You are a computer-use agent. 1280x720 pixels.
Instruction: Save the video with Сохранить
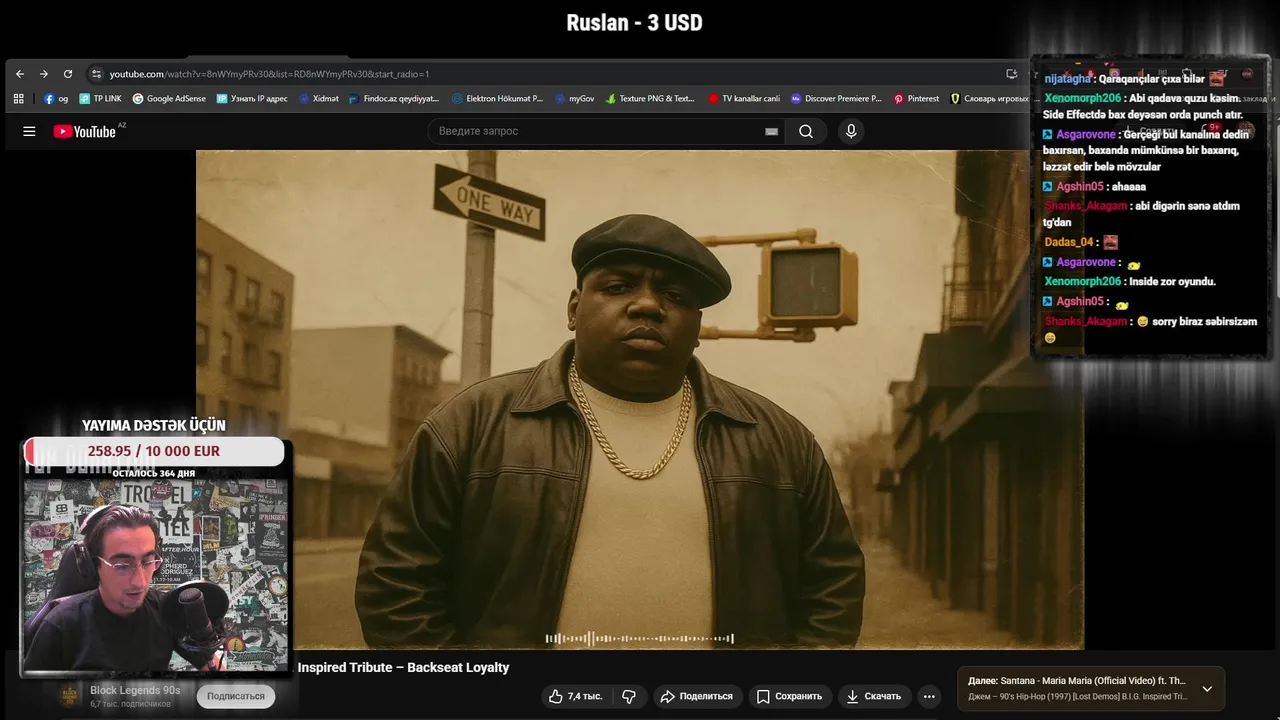coord(790,696)
